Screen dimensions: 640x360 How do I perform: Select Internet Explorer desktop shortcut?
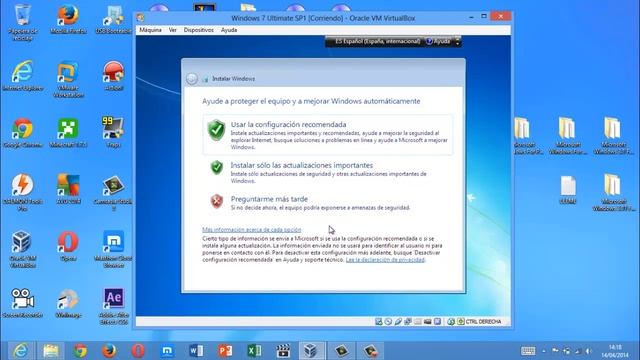(22, 76)
